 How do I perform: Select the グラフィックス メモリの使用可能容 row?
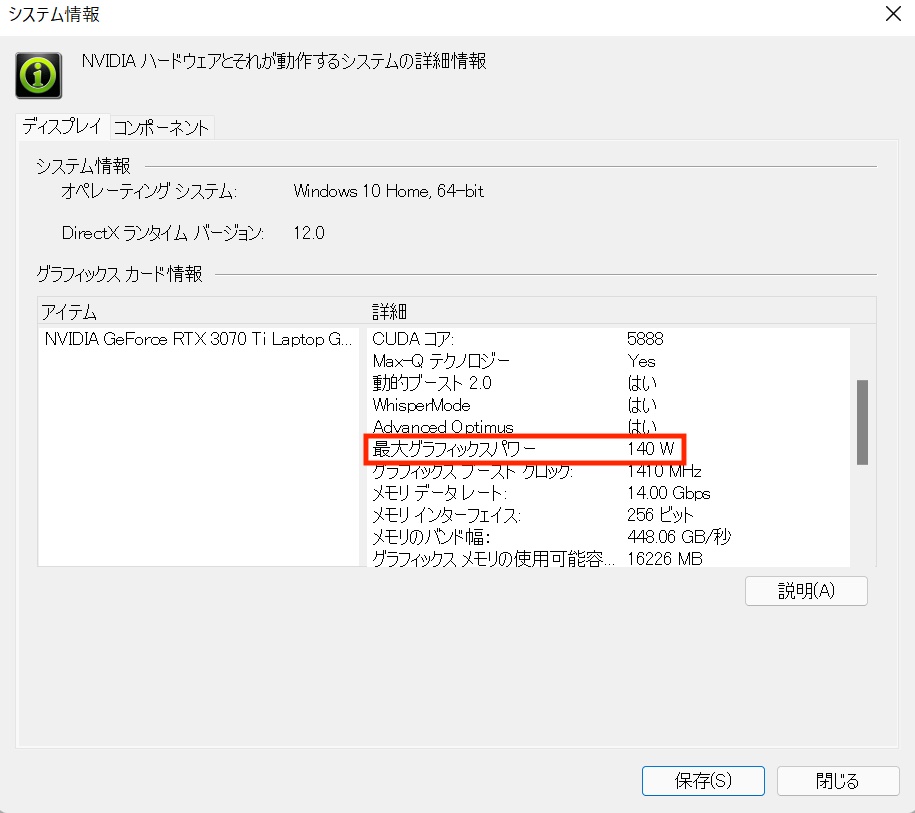608,559
